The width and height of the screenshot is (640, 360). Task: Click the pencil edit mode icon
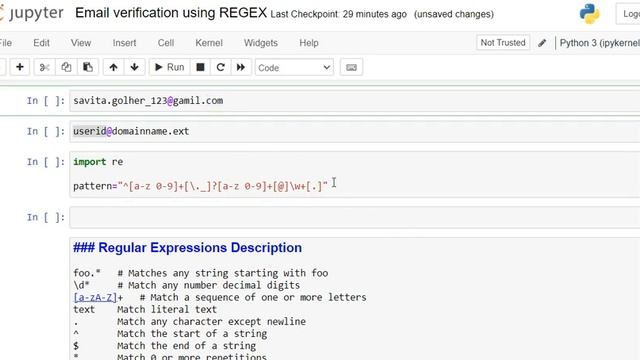(542, 43)
